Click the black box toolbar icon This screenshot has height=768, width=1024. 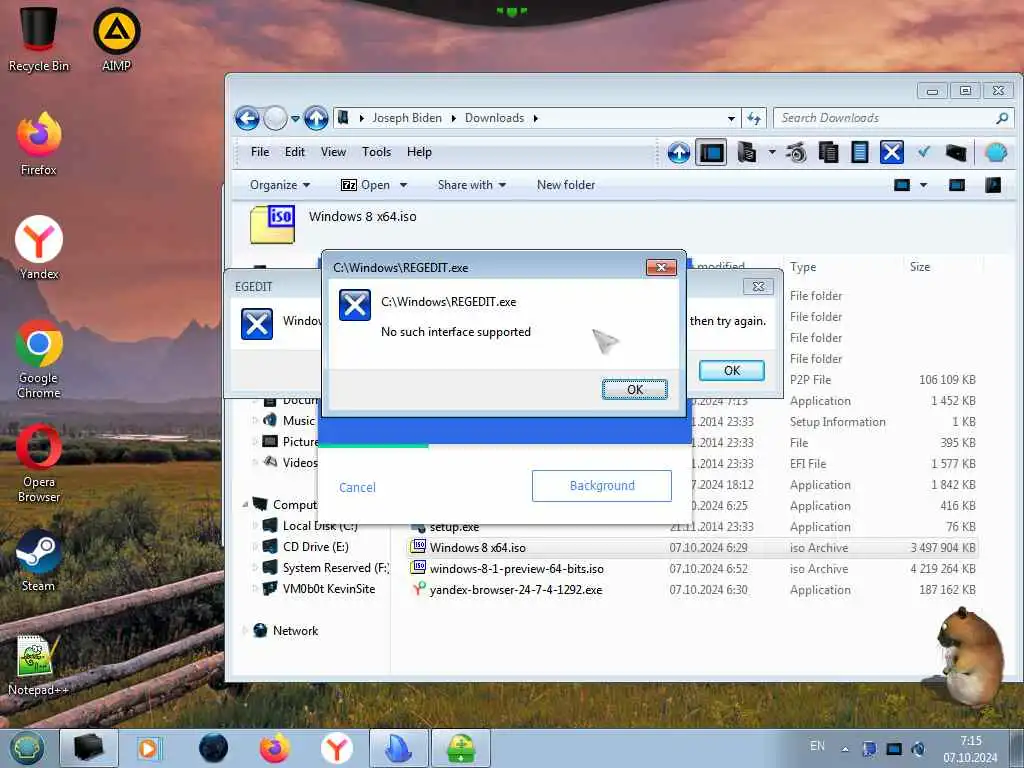[955, 153]
